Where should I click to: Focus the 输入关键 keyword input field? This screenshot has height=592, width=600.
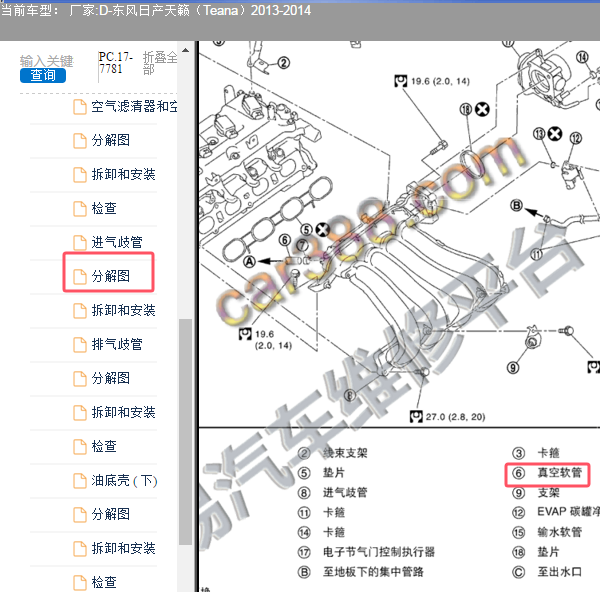46,61
